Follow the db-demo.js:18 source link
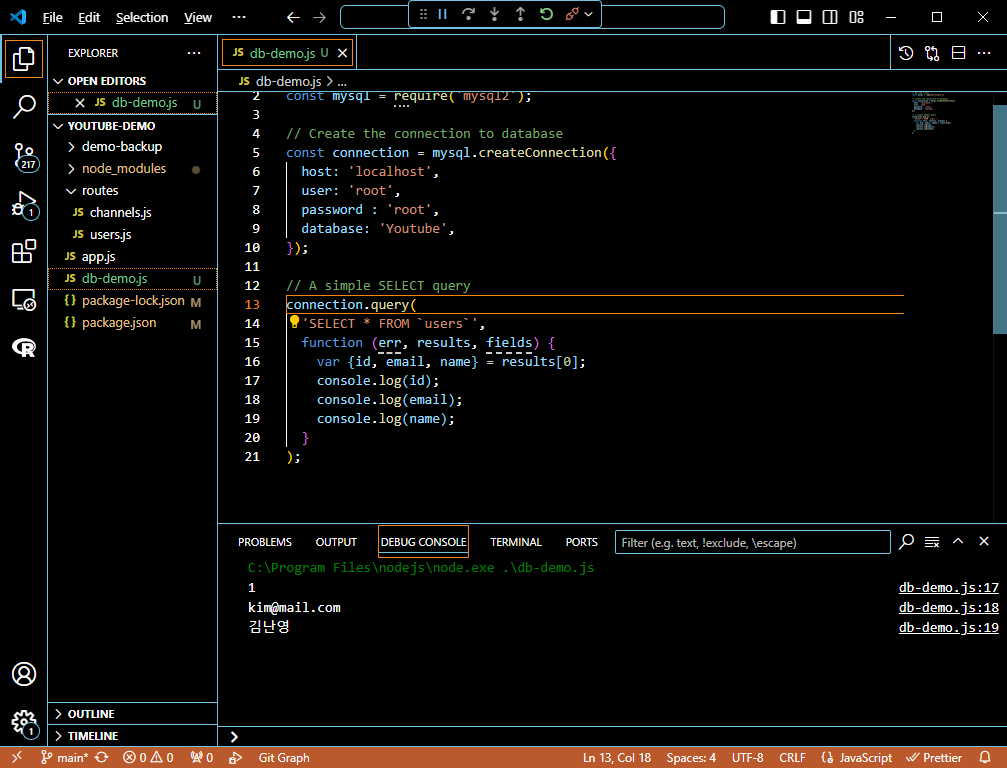1007x768 pixels. pyautogui.click(x=949, y=607)
